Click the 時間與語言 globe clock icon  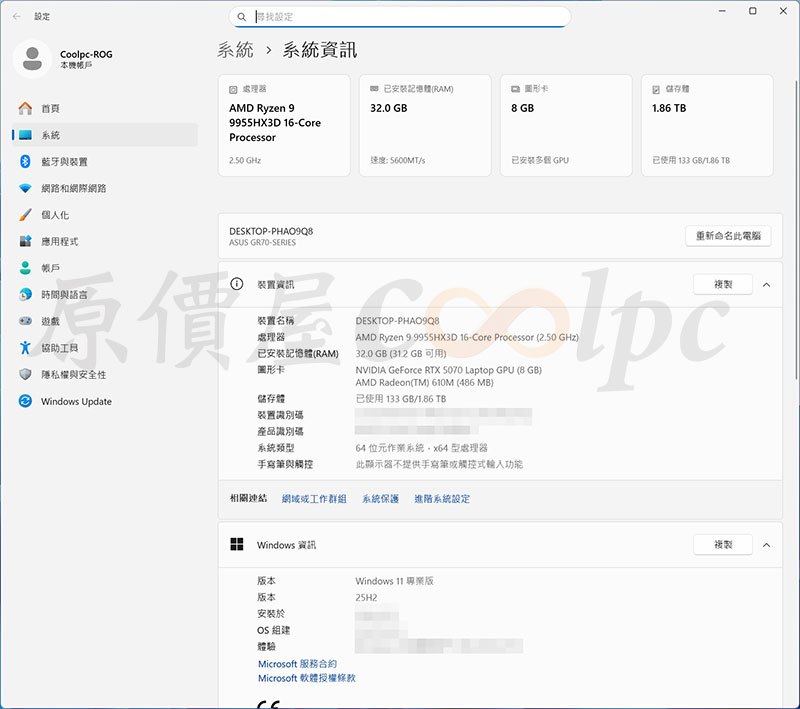pyautogui.click(x=25, y=295)
